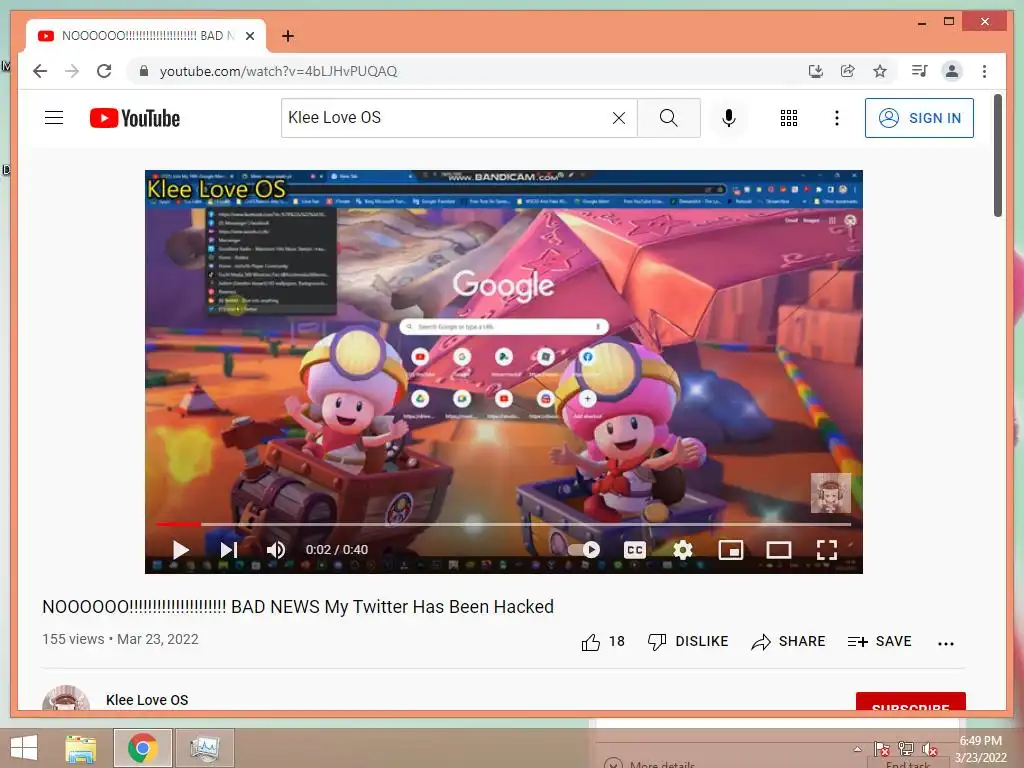Click the browser forward arrow
Image resolution: width=1024 pixels, height=768 pixels.
[x=72, y=71]
